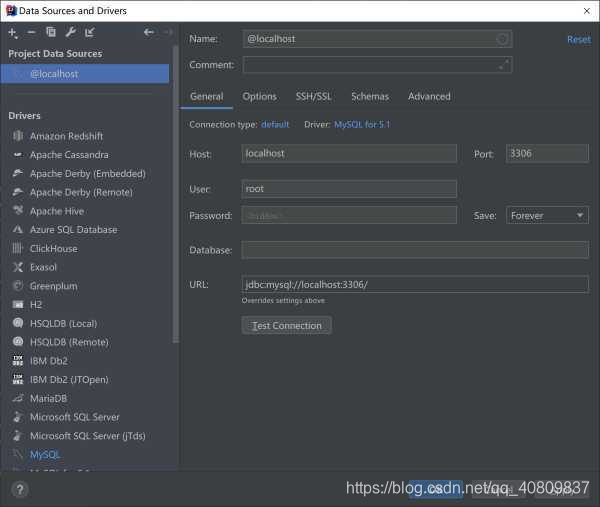This screenshot has width=600, height=507.
Task: Click the Apache Hive icon
Action: [18, 210]
